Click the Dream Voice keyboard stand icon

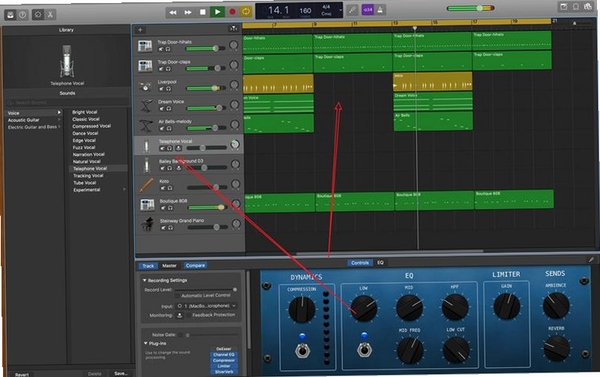coord(146,106)
